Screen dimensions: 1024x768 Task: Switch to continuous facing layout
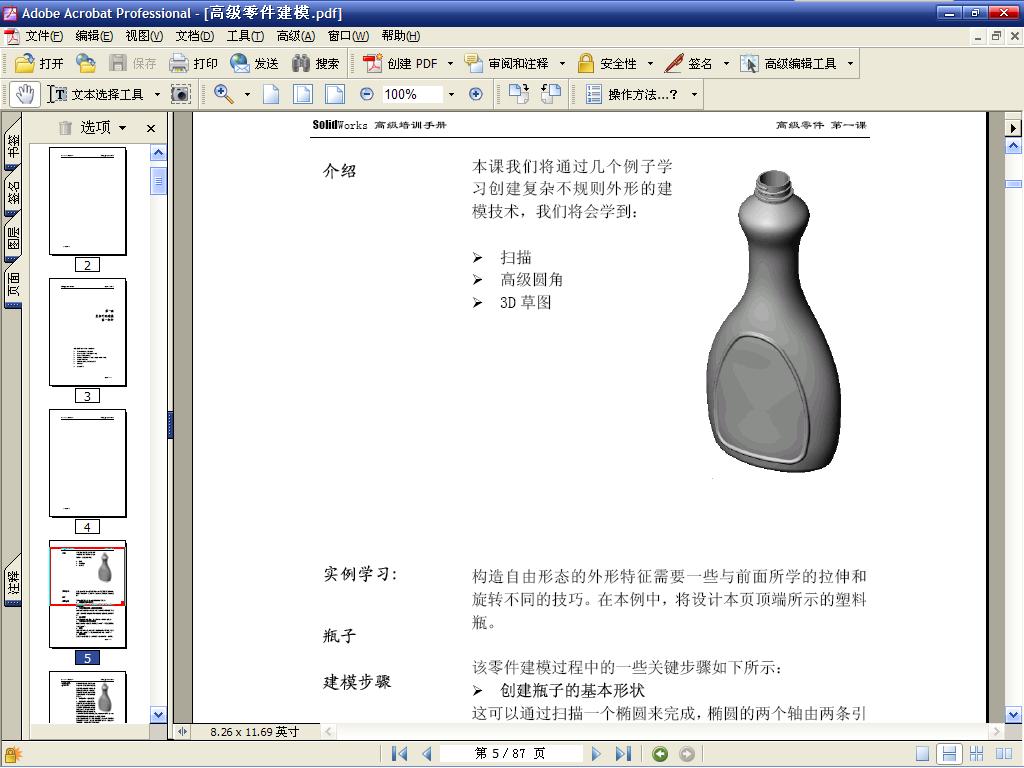tap(976, 754)
